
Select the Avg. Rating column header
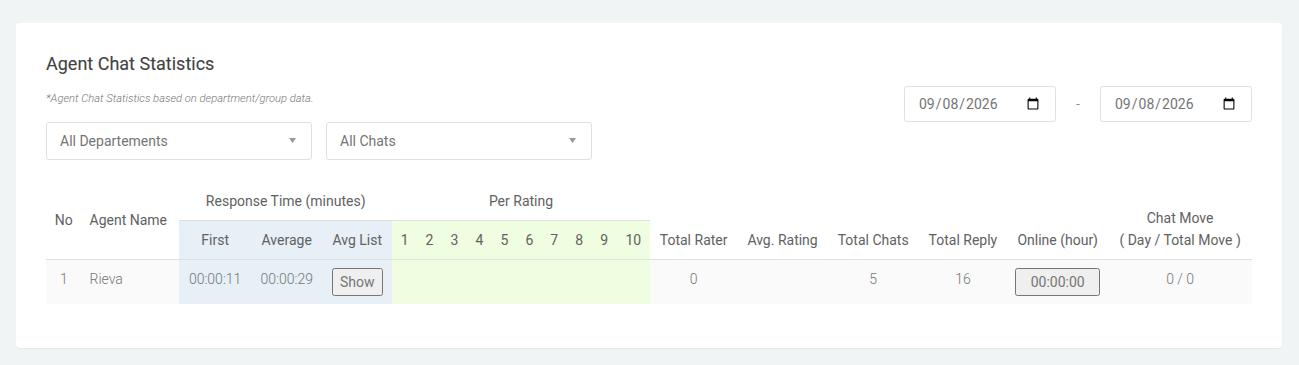point(782,240)
